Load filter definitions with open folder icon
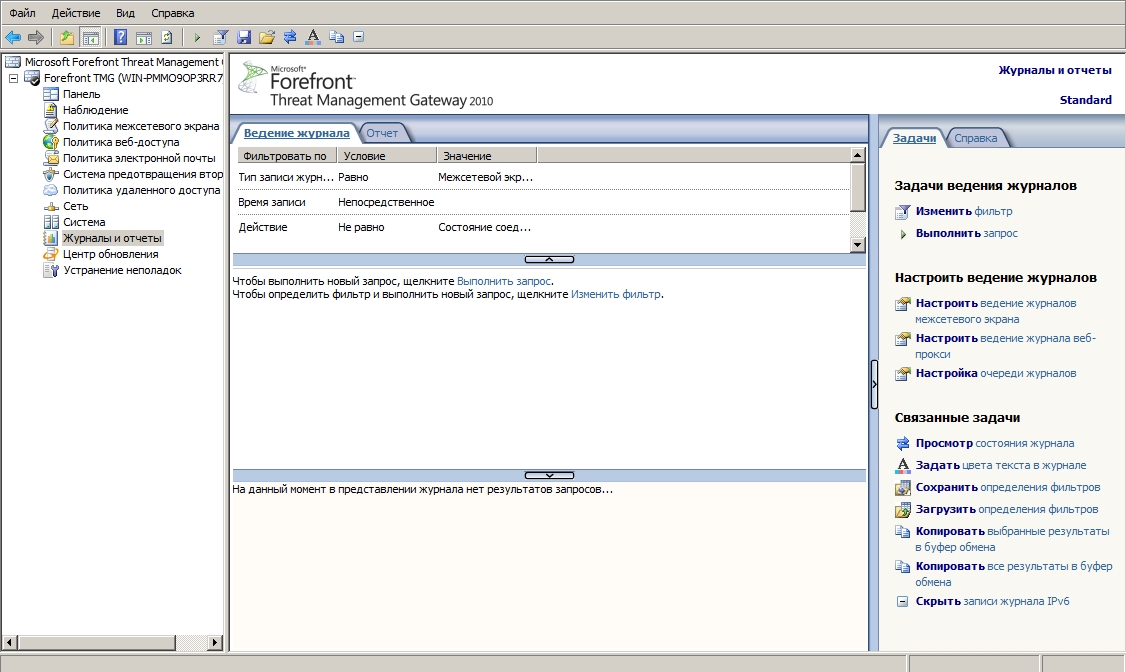The image size is (1126, 672). pos(267,37)
